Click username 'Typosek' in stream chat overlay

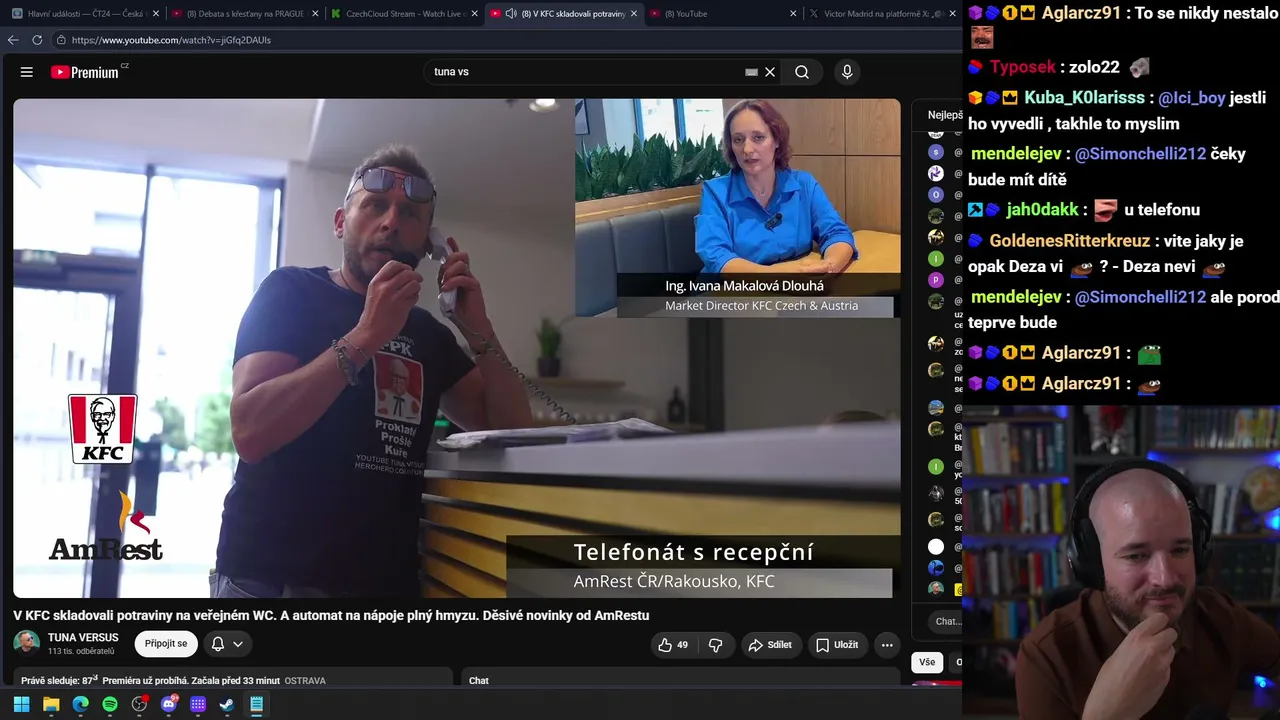pyautogui.click(x=1023, y=67)
